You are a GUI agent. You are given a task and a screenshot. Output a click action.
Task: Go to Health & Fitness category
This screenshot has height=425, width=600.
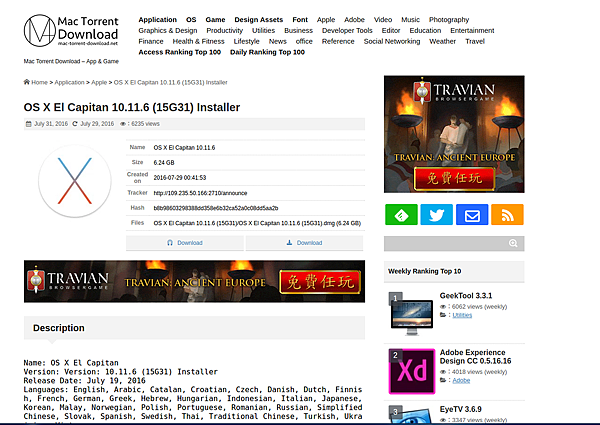tap(199, 41)
